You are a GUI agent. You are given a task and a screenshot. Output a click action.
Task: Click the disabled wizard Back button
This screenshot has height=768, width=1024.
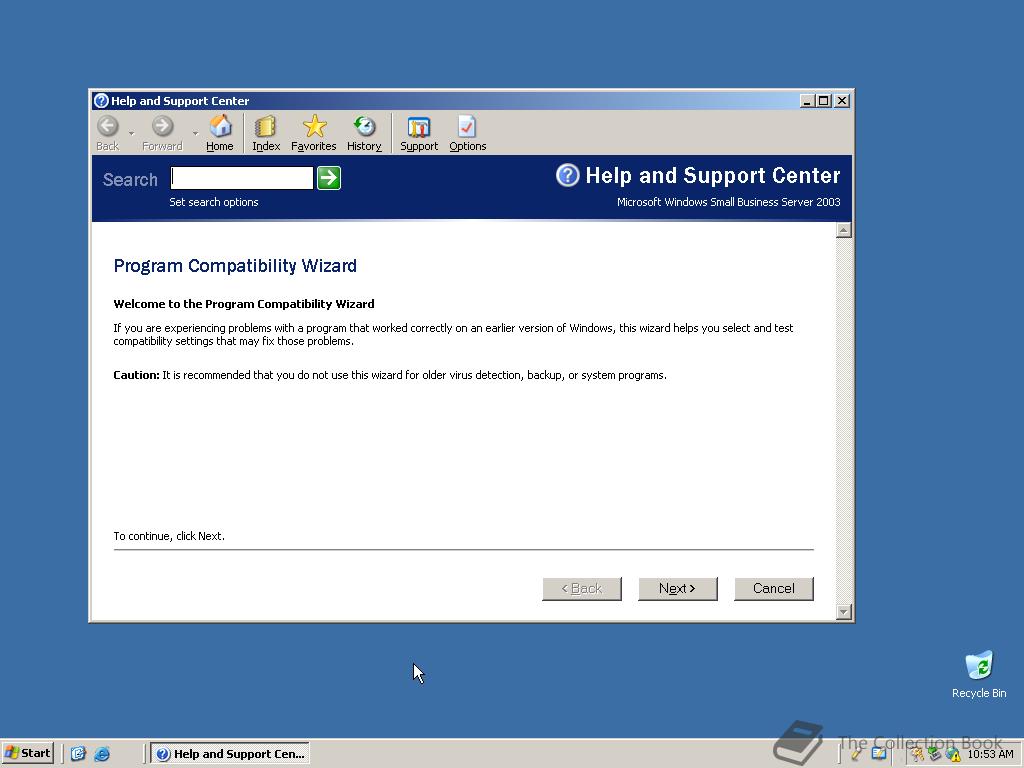581,588
